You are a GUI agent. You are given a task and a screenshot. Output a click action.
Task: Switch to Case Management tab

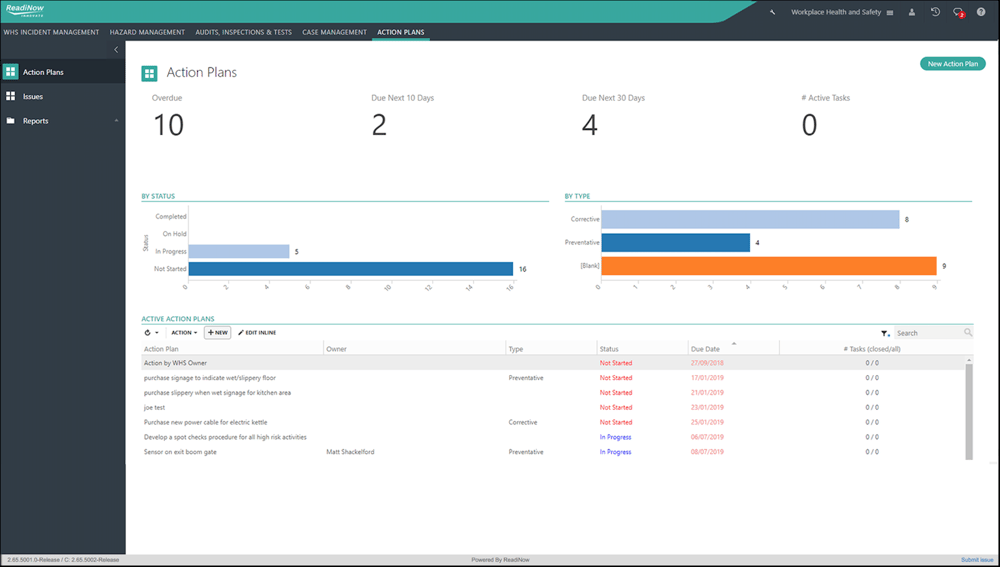335,32
